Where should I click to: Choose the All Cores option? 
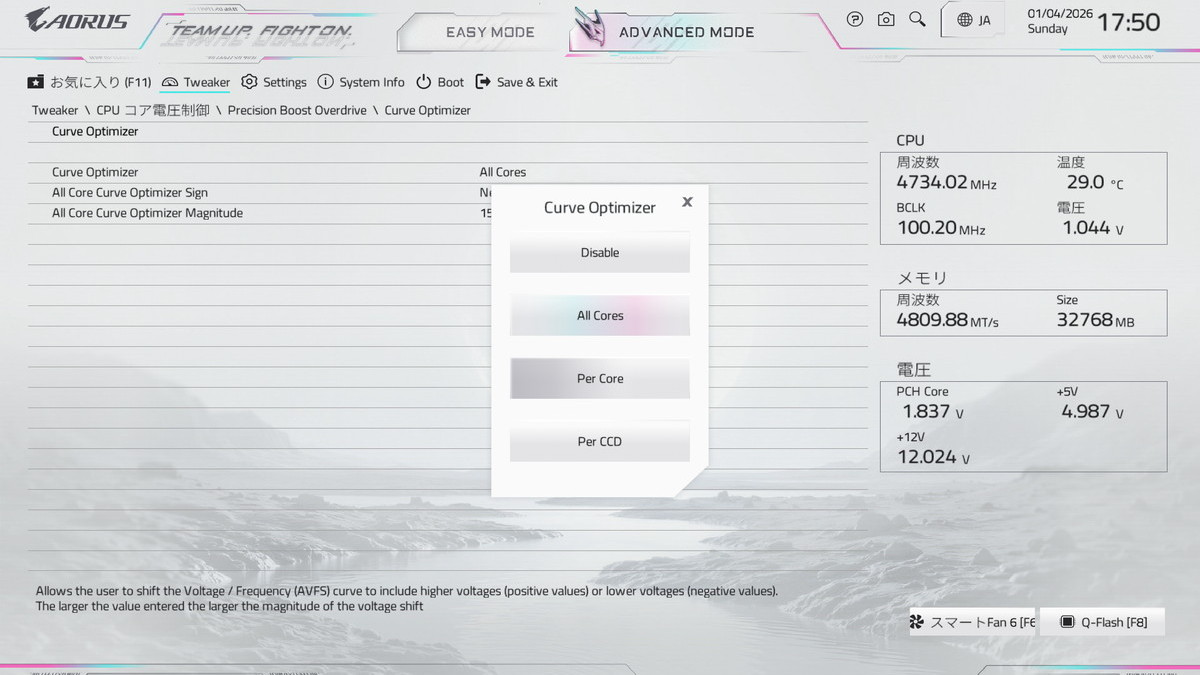[x=600, y=316]
